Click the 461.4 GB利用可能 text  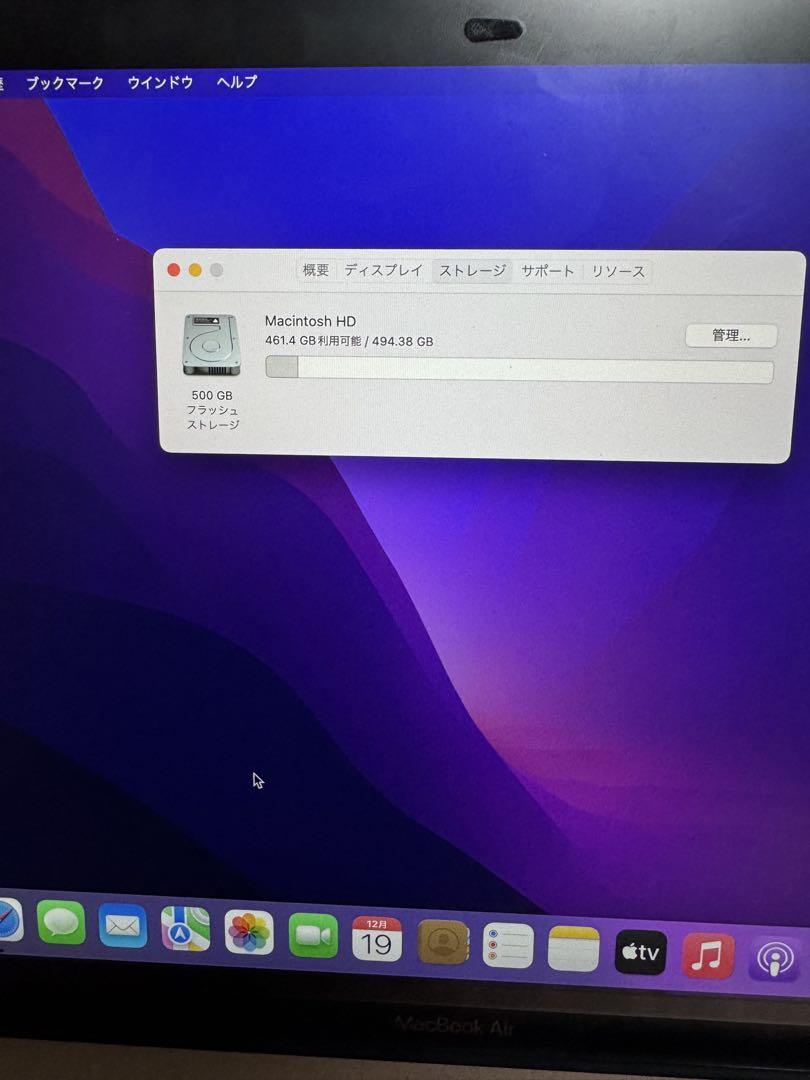click(313, 340)
